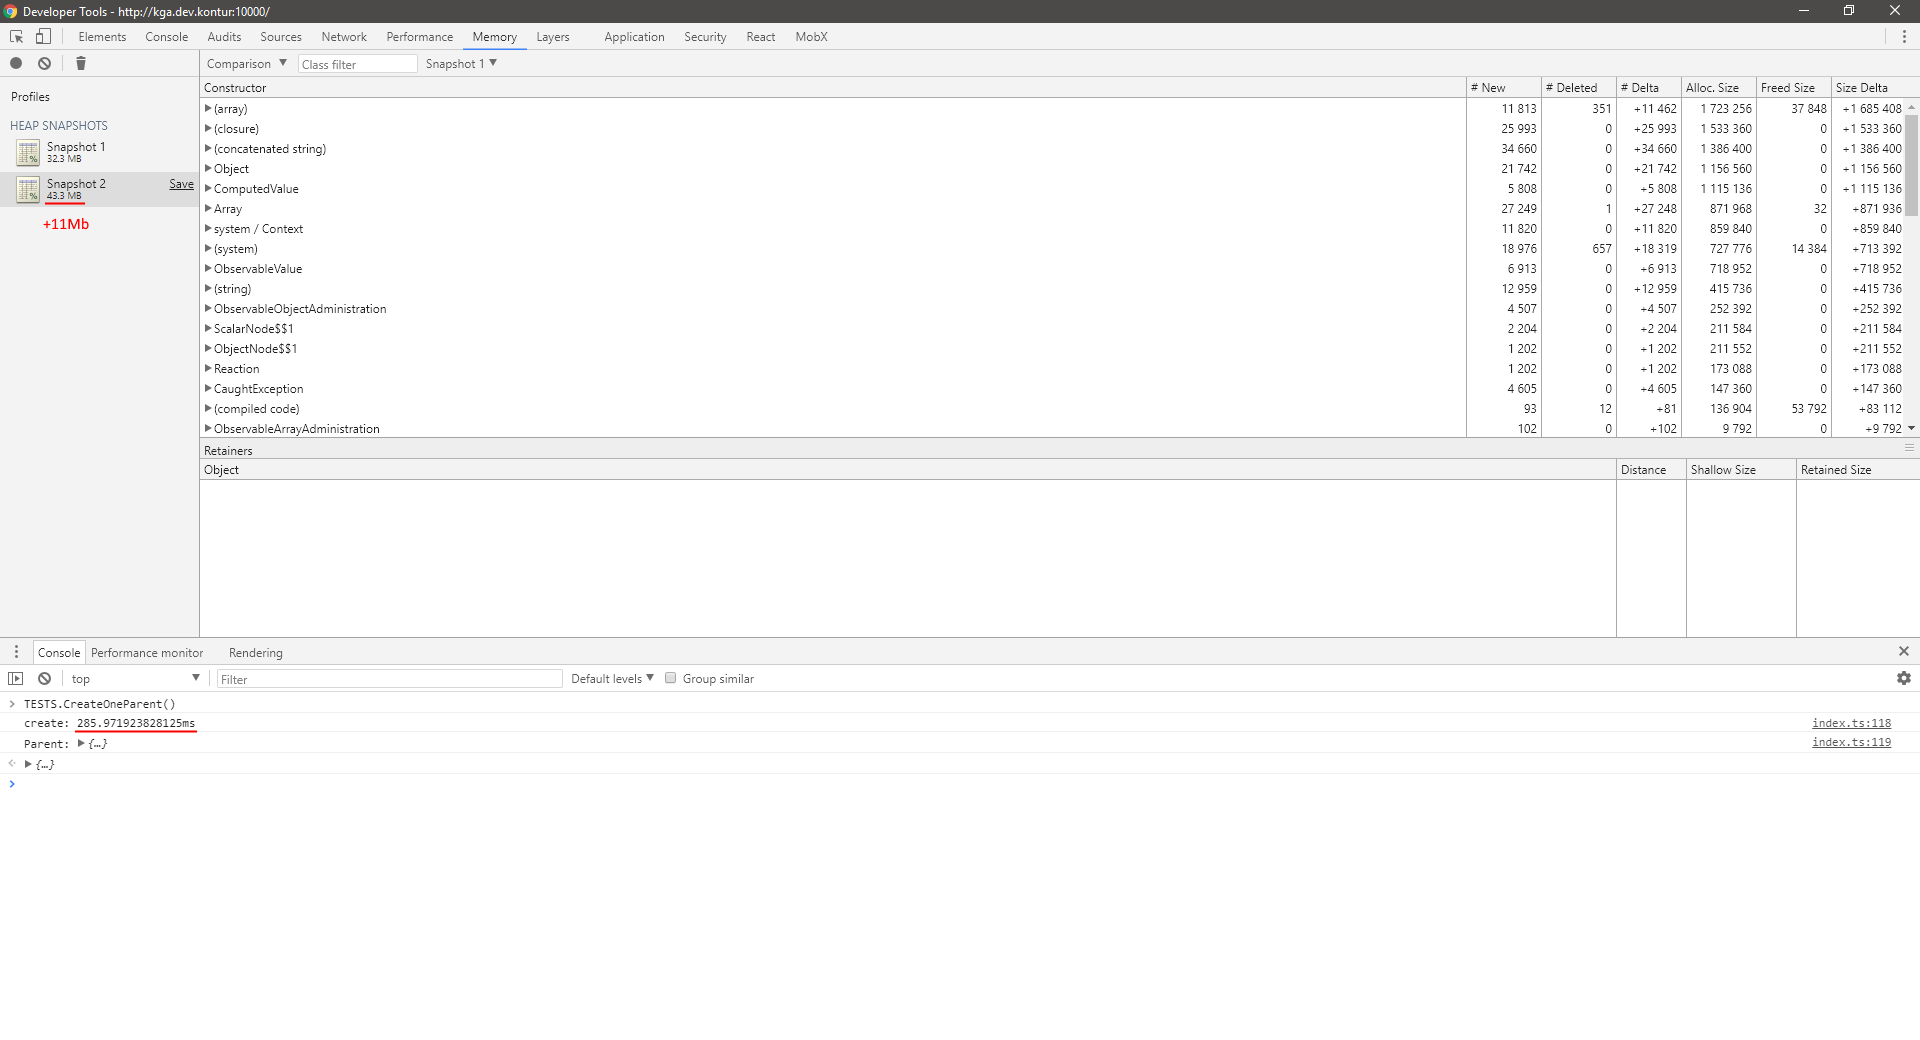Sort by Retained Size column header
1920x1040 pixels.
1857,470
